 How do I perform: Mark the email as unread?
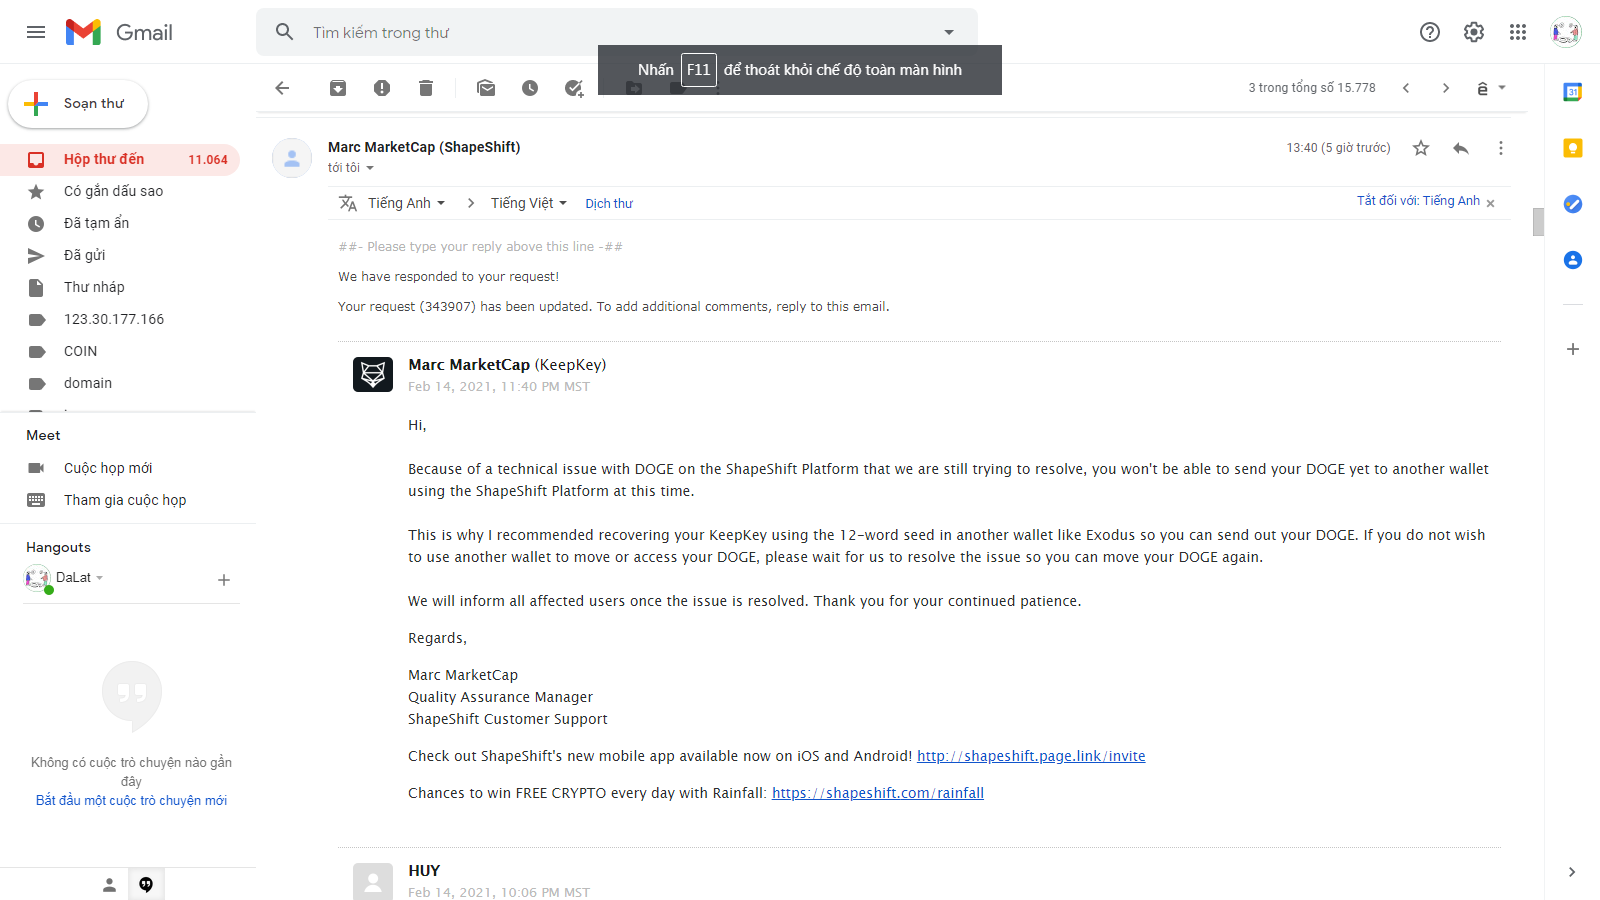click(486, 88)
